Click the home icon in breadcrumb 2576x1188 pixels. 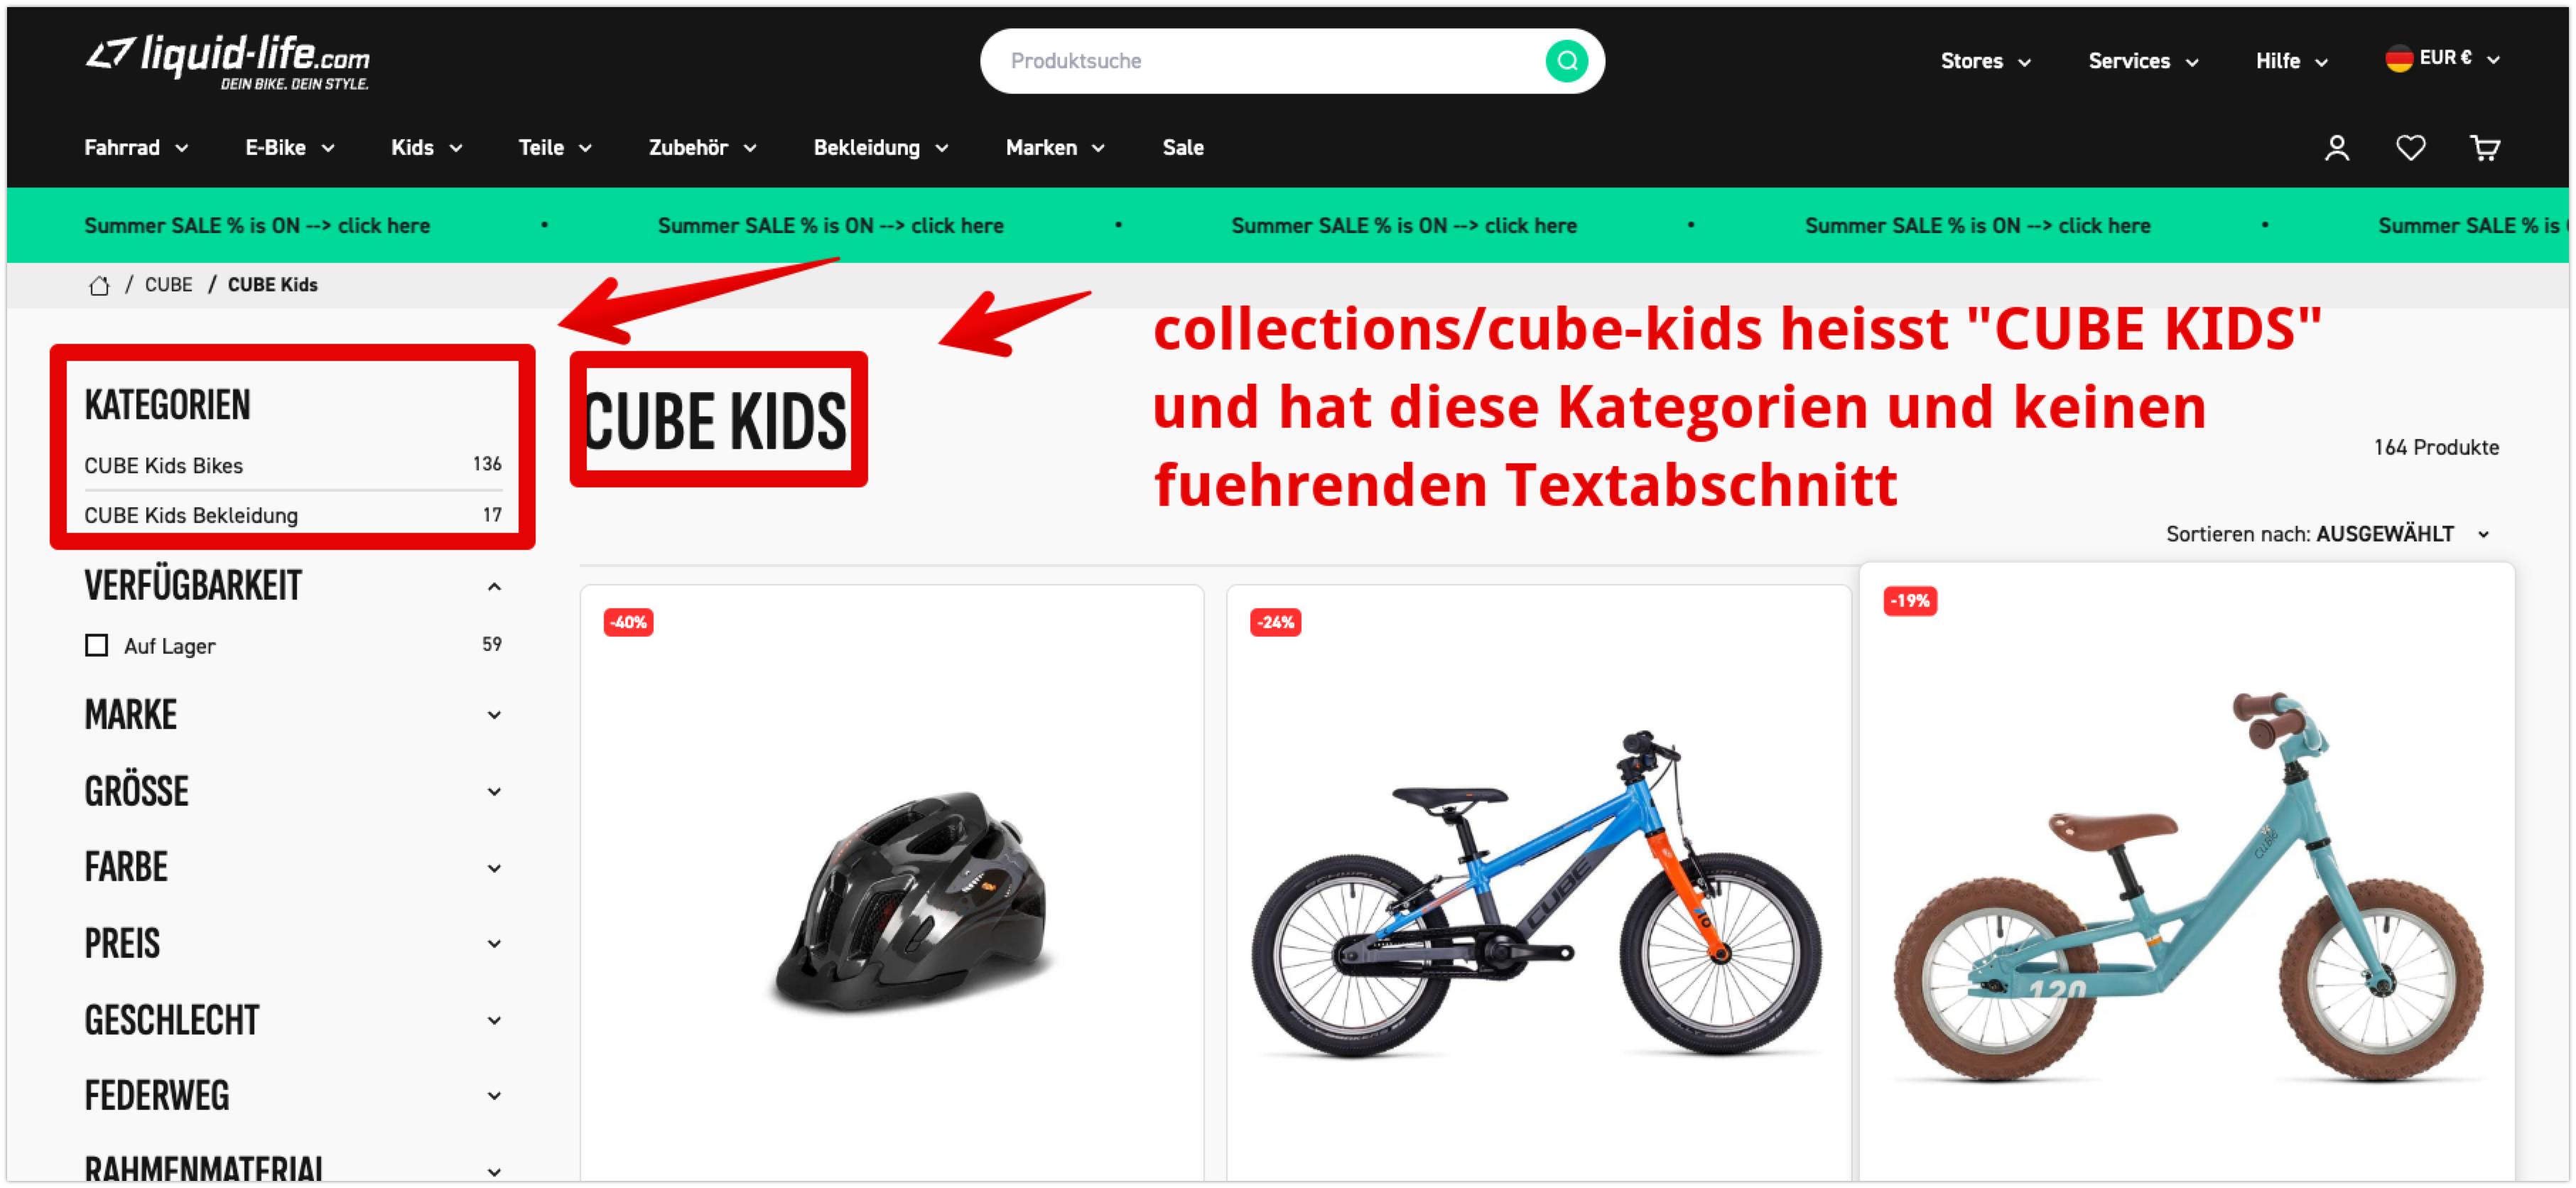[x=99, y=285]
